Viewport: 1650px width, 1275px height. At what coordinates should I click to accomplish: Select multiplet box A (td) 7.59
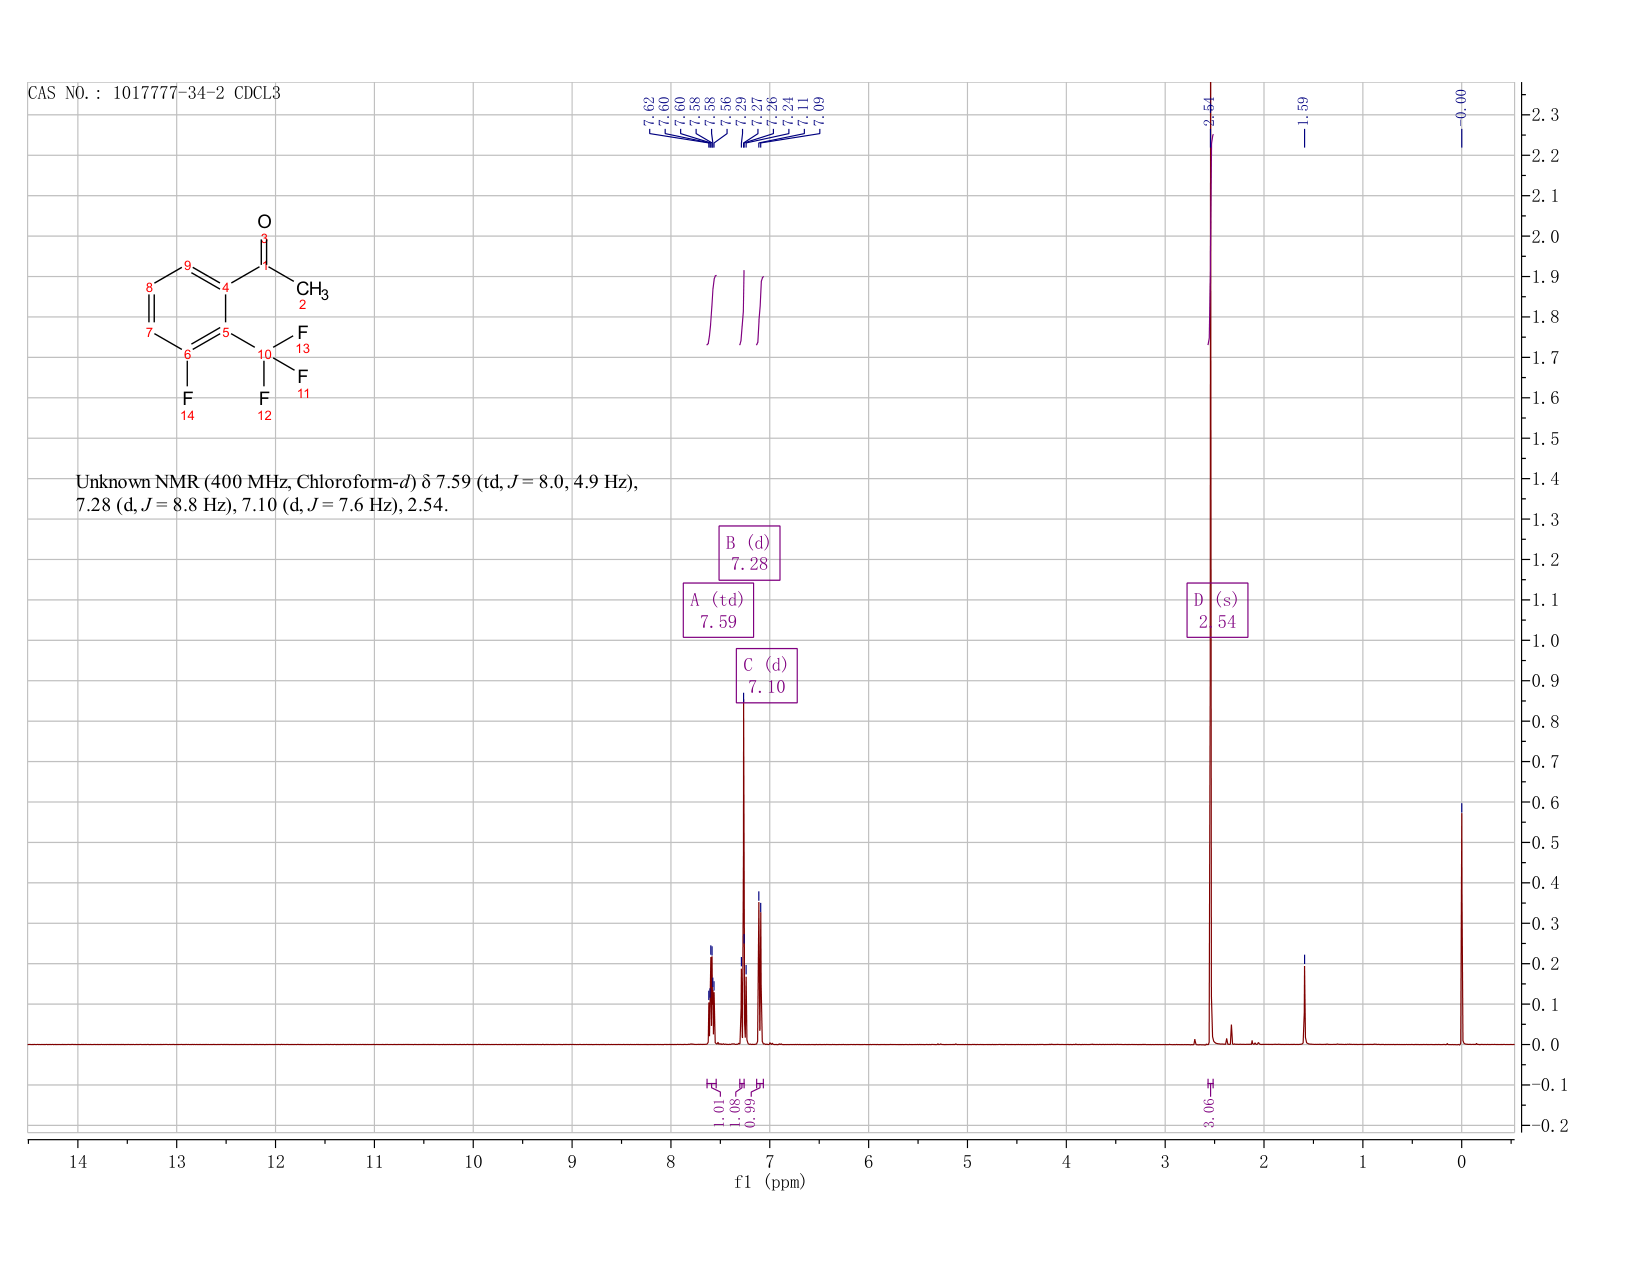pyautogui.click(x=718, y=610)
